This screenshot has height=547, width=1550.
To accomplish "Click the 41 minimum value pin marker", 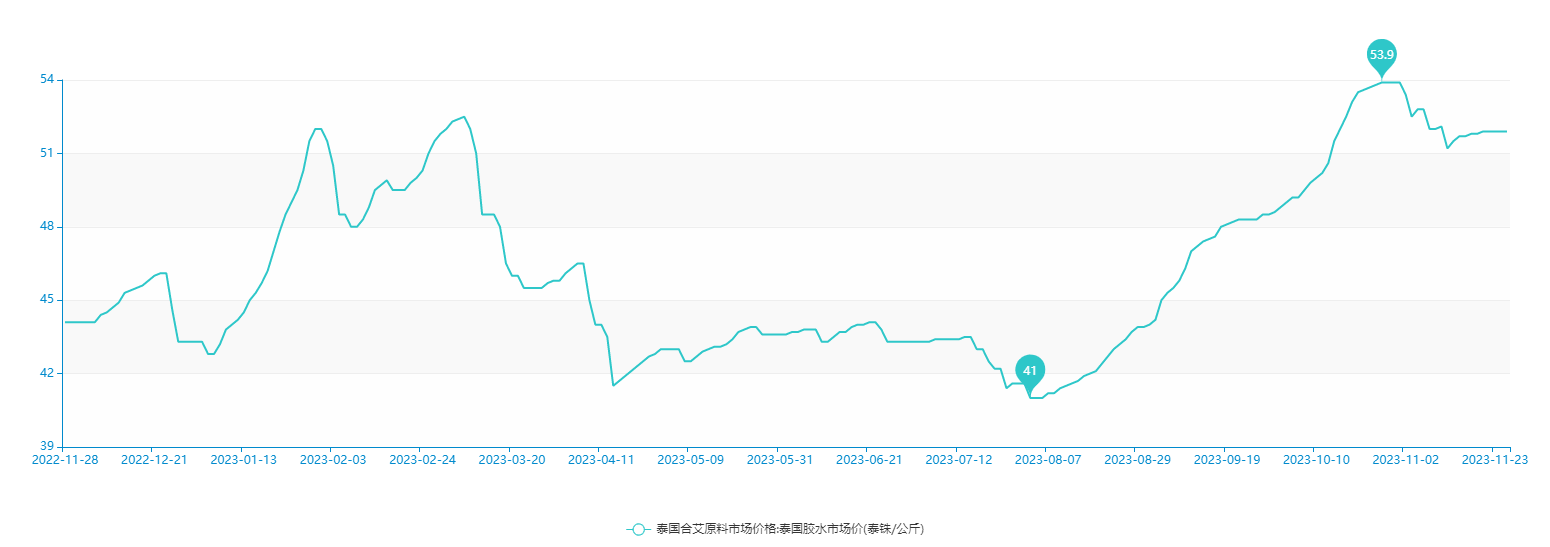I will pos(1030,371).
